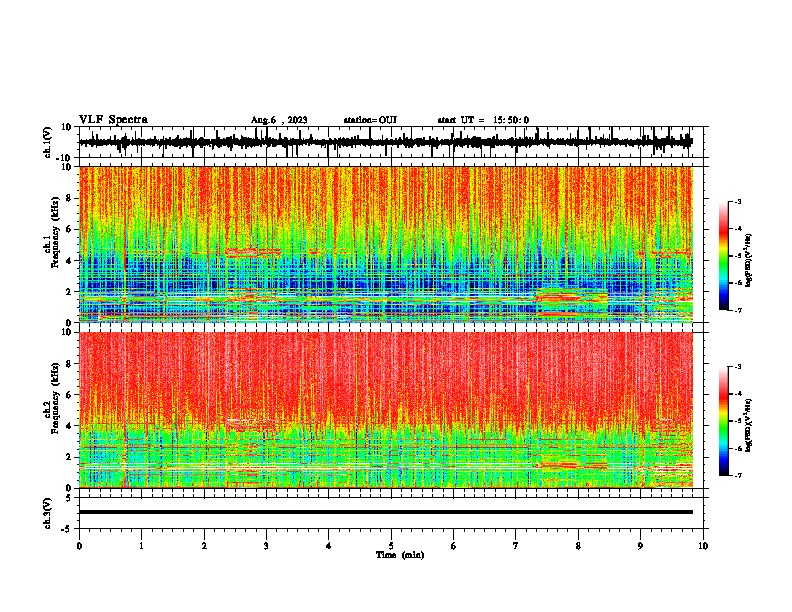Click the "2" kHz tick on ch.2 spectrogram

pos(69,457)
